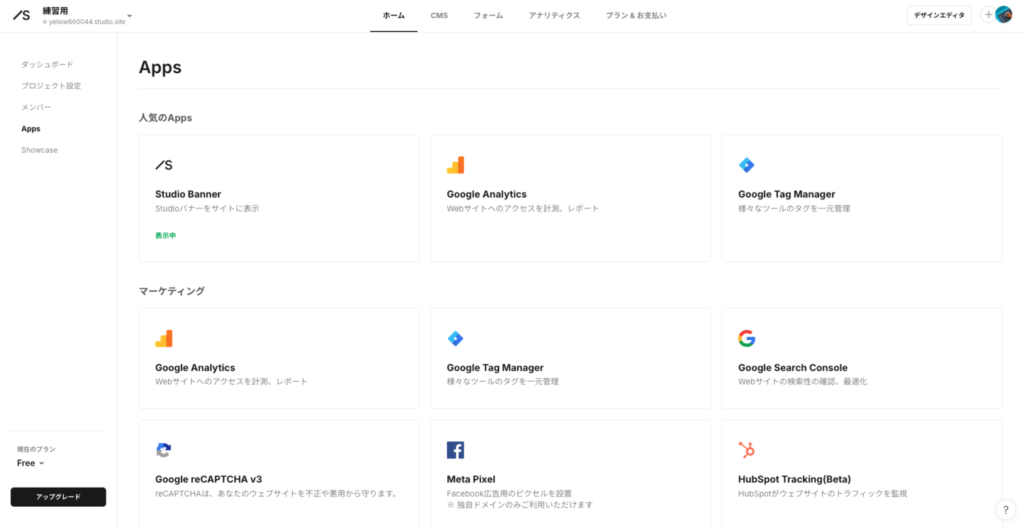Image resolution: width=1024 pixels, height=528 pixels.
Task: Click the Studio logo in top-left corner
Action: 22,15
